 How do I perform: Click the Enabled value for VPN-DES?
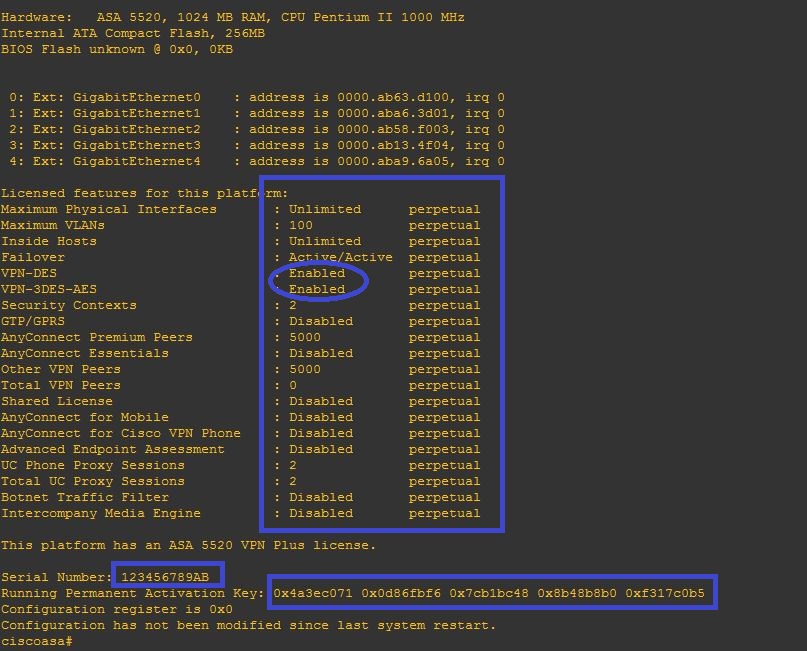pyautogui.click(x=317, y=273)
